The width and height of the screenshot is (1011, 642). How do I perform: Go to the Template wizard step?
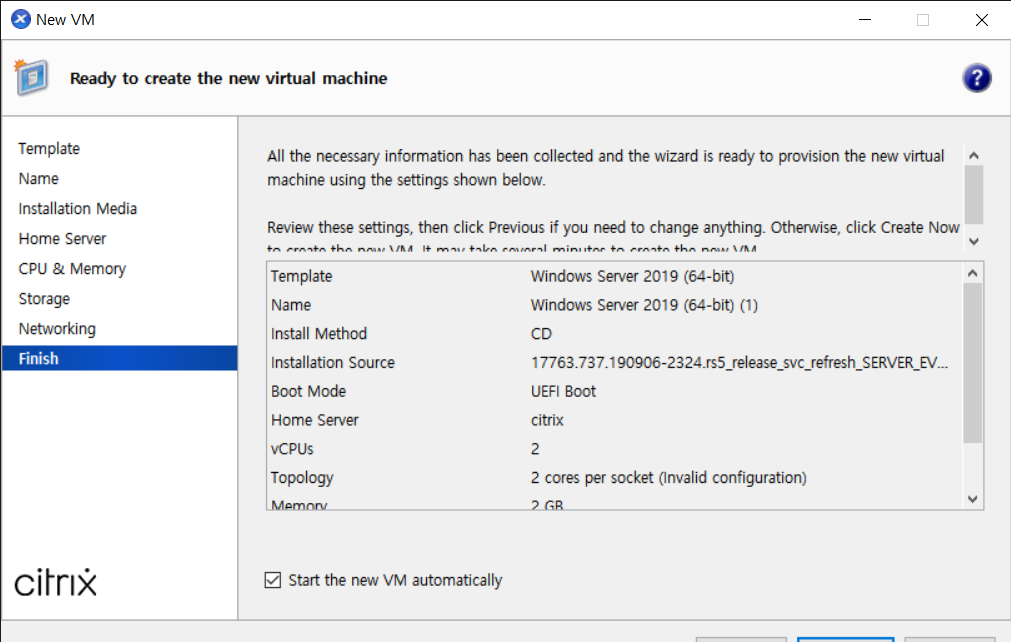point(49,148)
